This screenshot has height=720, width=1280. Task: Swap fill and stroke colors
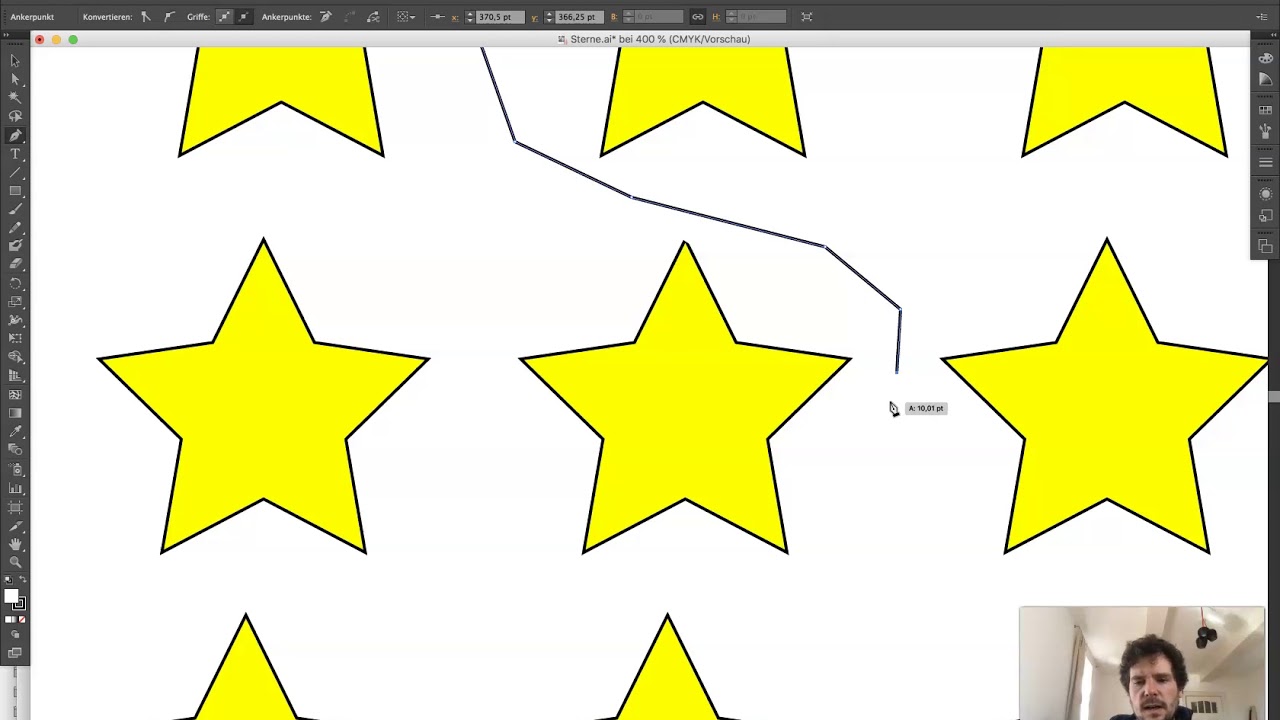point(22,580)
